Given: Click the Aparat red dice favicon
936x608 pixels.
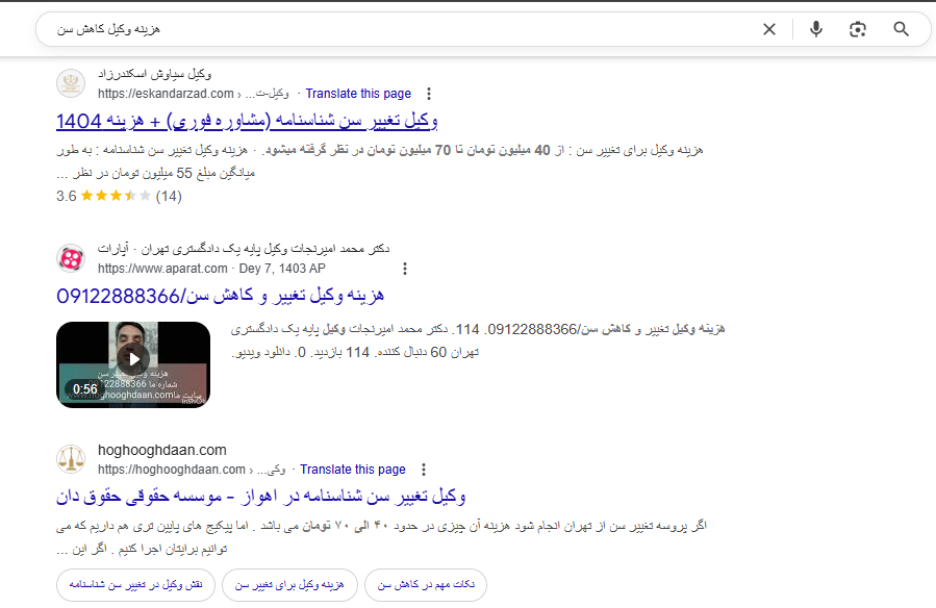Looking at the screenshot, I should coord(71,259).
